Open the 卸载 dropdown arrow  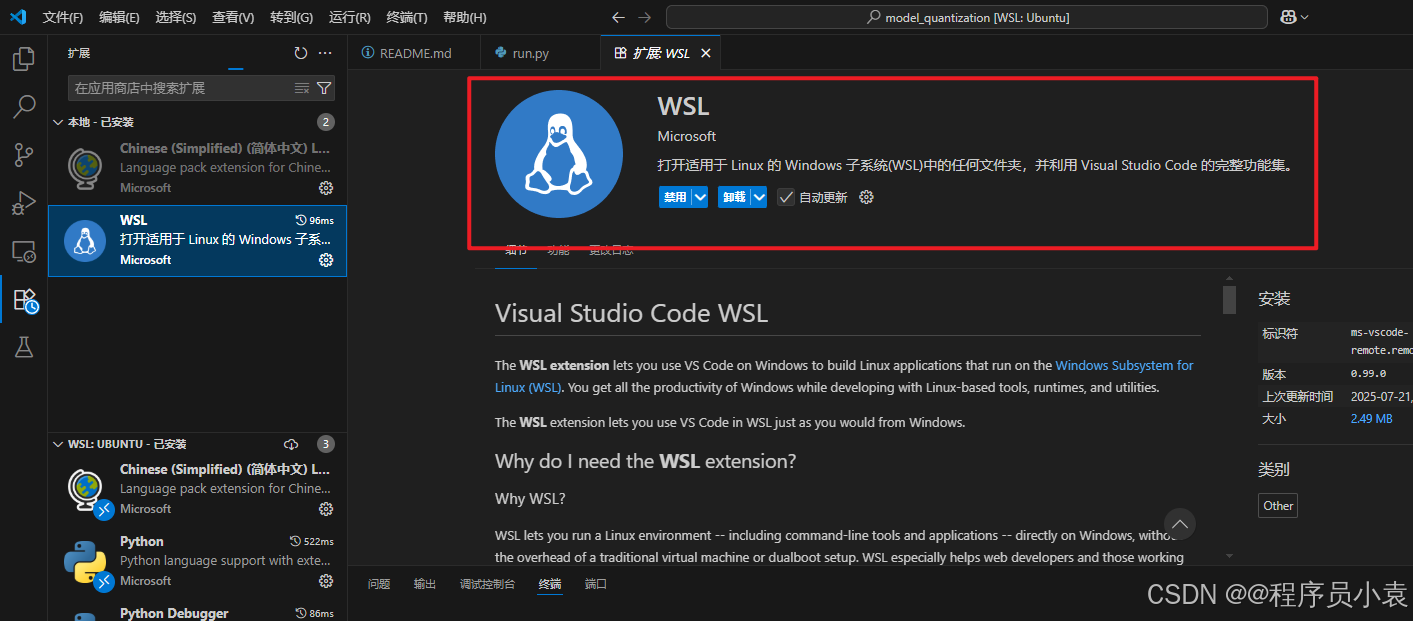pyautogui.click(x=759, y=197)
